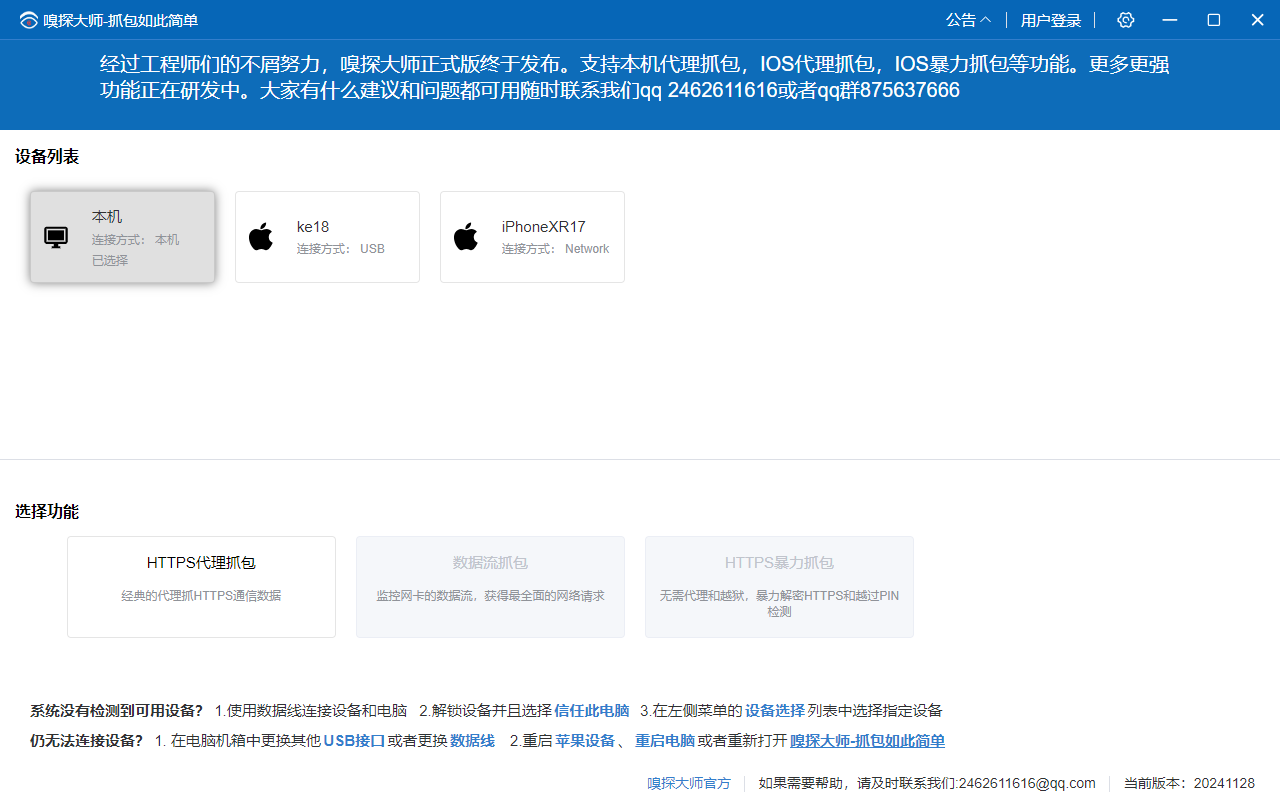This screenshot has height=800, width=1280.
Task: Expand the 公告 announcement dropdown
Action: pos(968,20)
